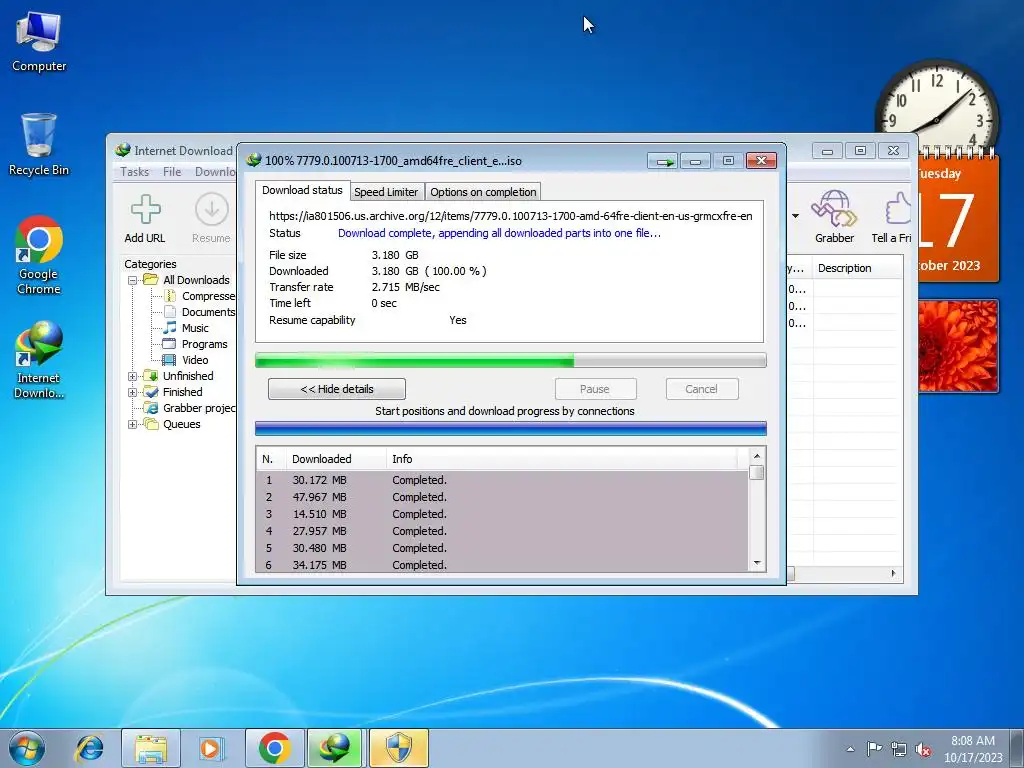
Task: Expand the Queues tree node
Action: 133,424
